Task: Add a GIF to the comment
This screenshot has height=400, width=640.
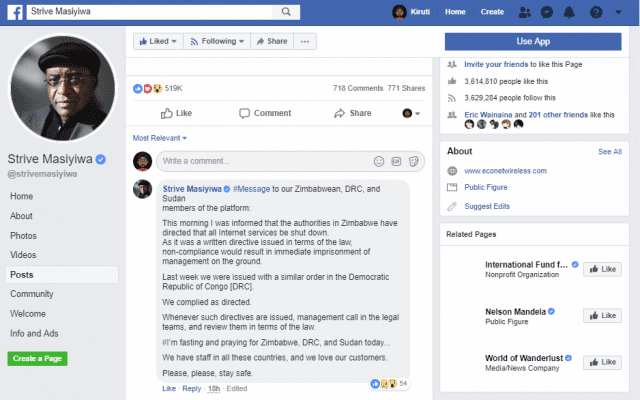Action: pyautogui.click(x=397, y=161)
